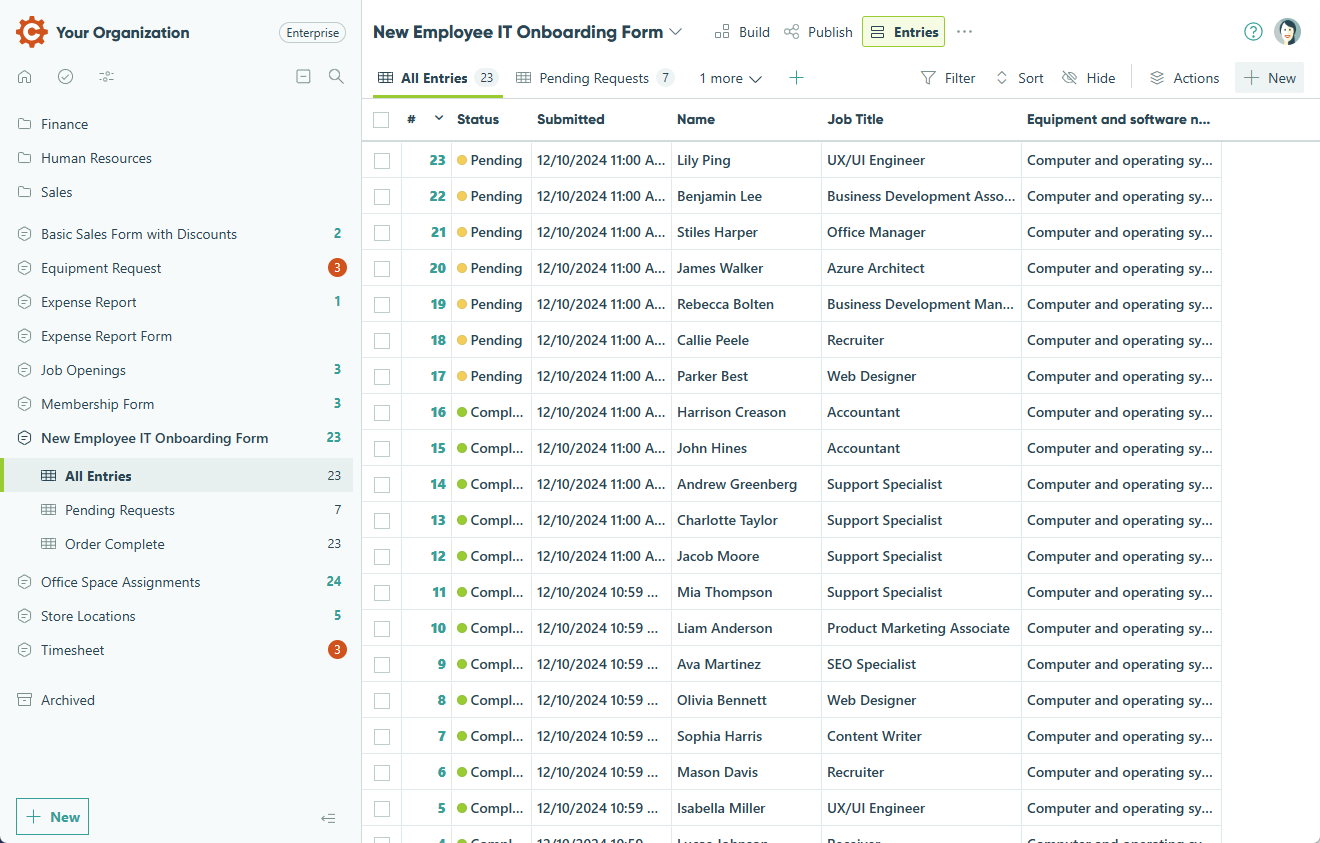Select the checkbox for Benjamin Lee

pos(382,197)
